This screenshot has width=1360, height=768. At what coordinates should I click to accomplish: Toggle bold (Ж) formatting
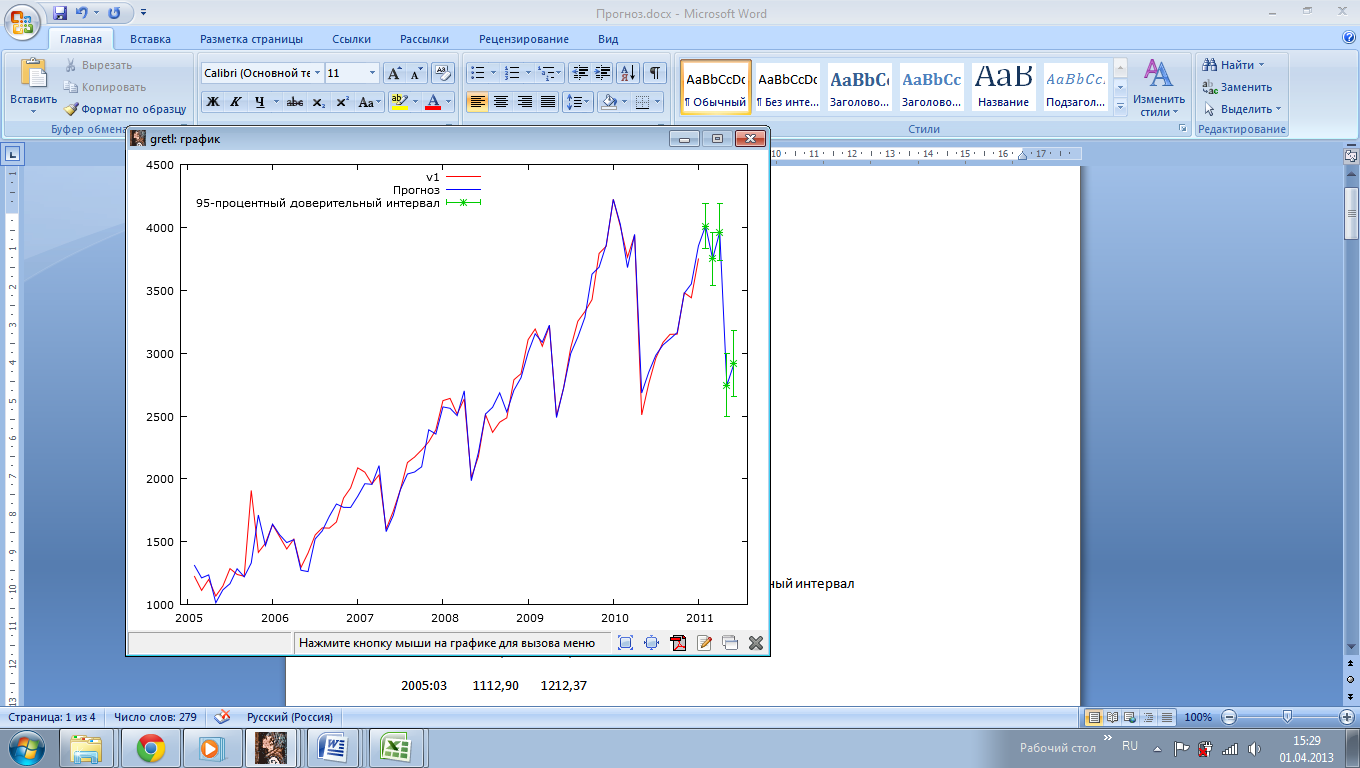pos(213,101)
